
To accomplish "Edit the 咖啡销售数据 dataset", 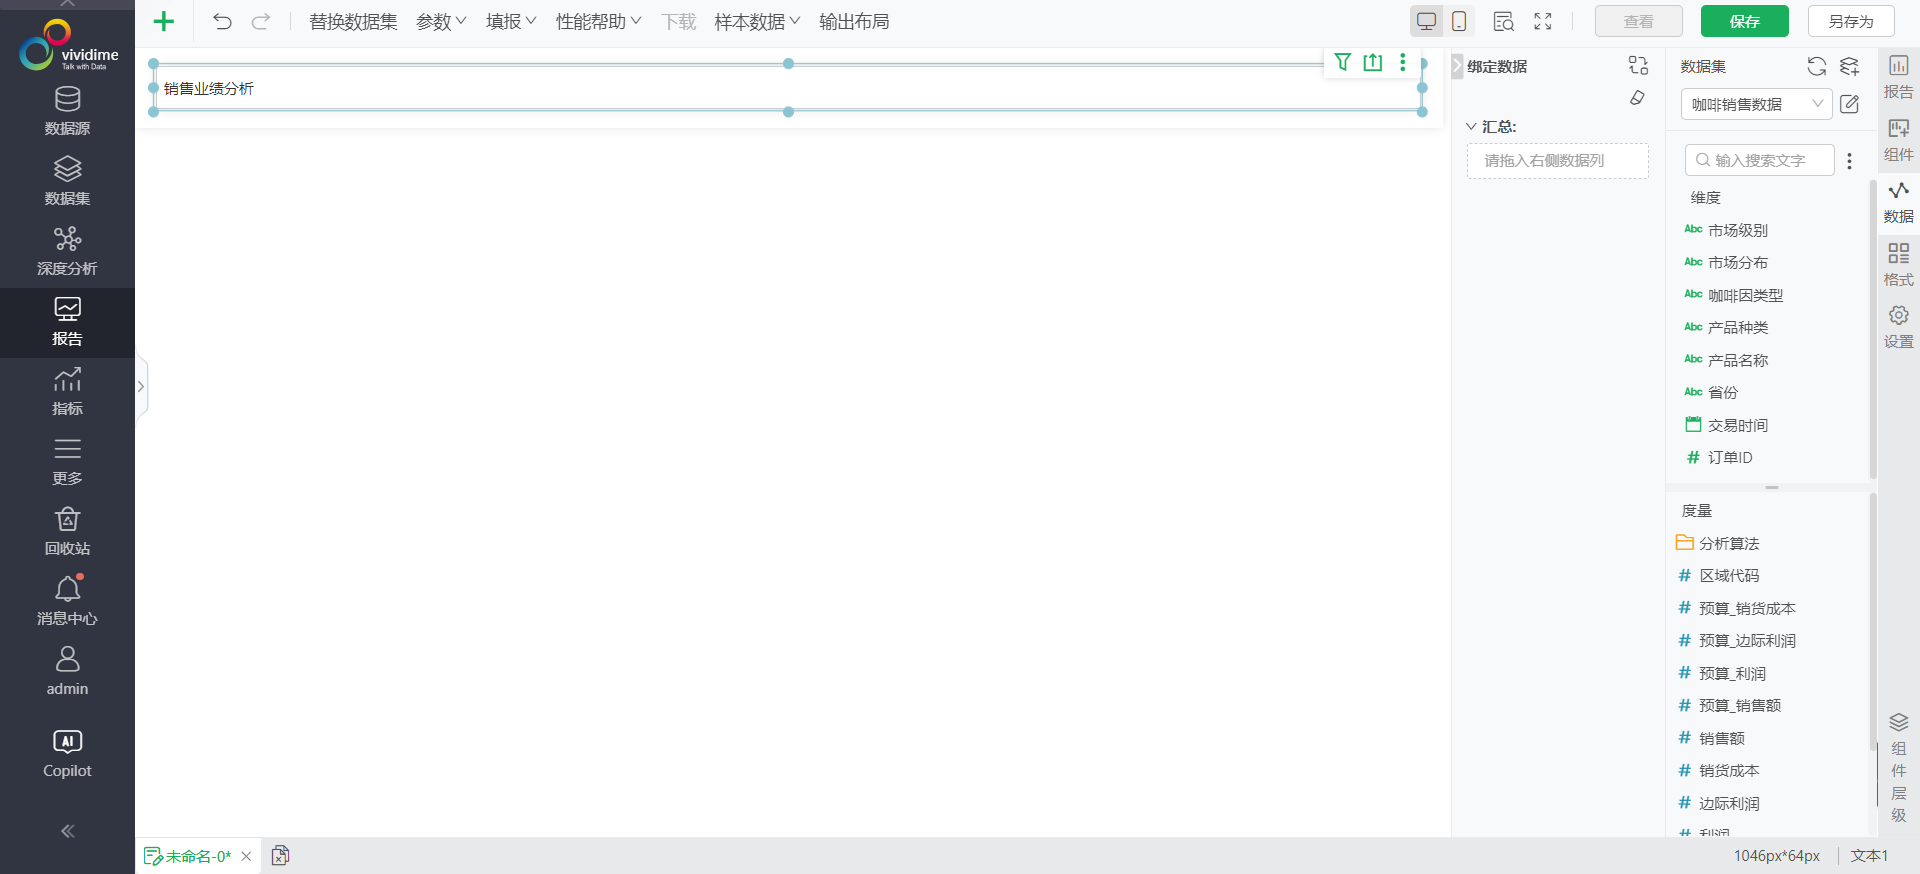I will click(x=1850, y=104).
